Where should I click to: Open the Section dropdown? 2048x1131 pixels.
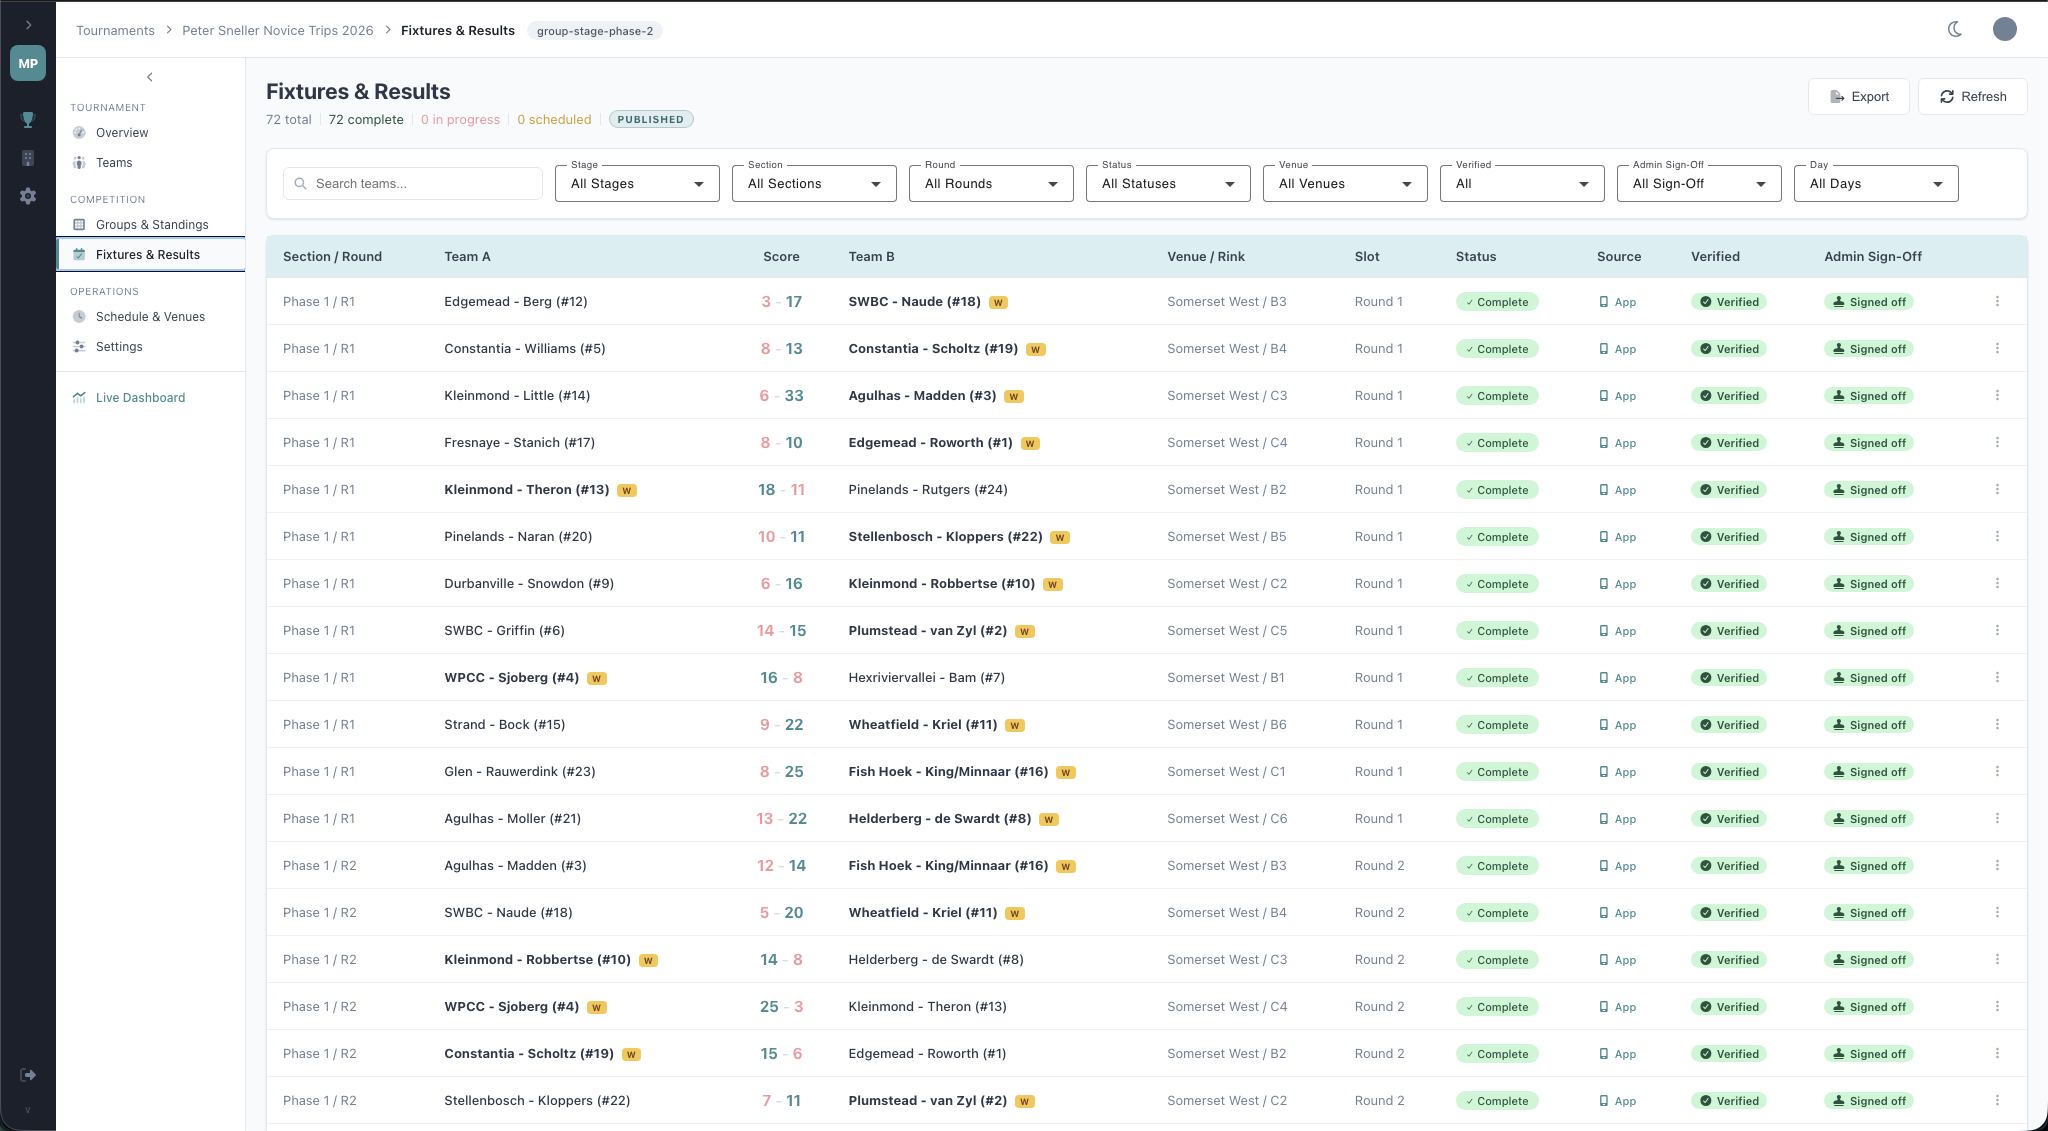coord(814,184)
